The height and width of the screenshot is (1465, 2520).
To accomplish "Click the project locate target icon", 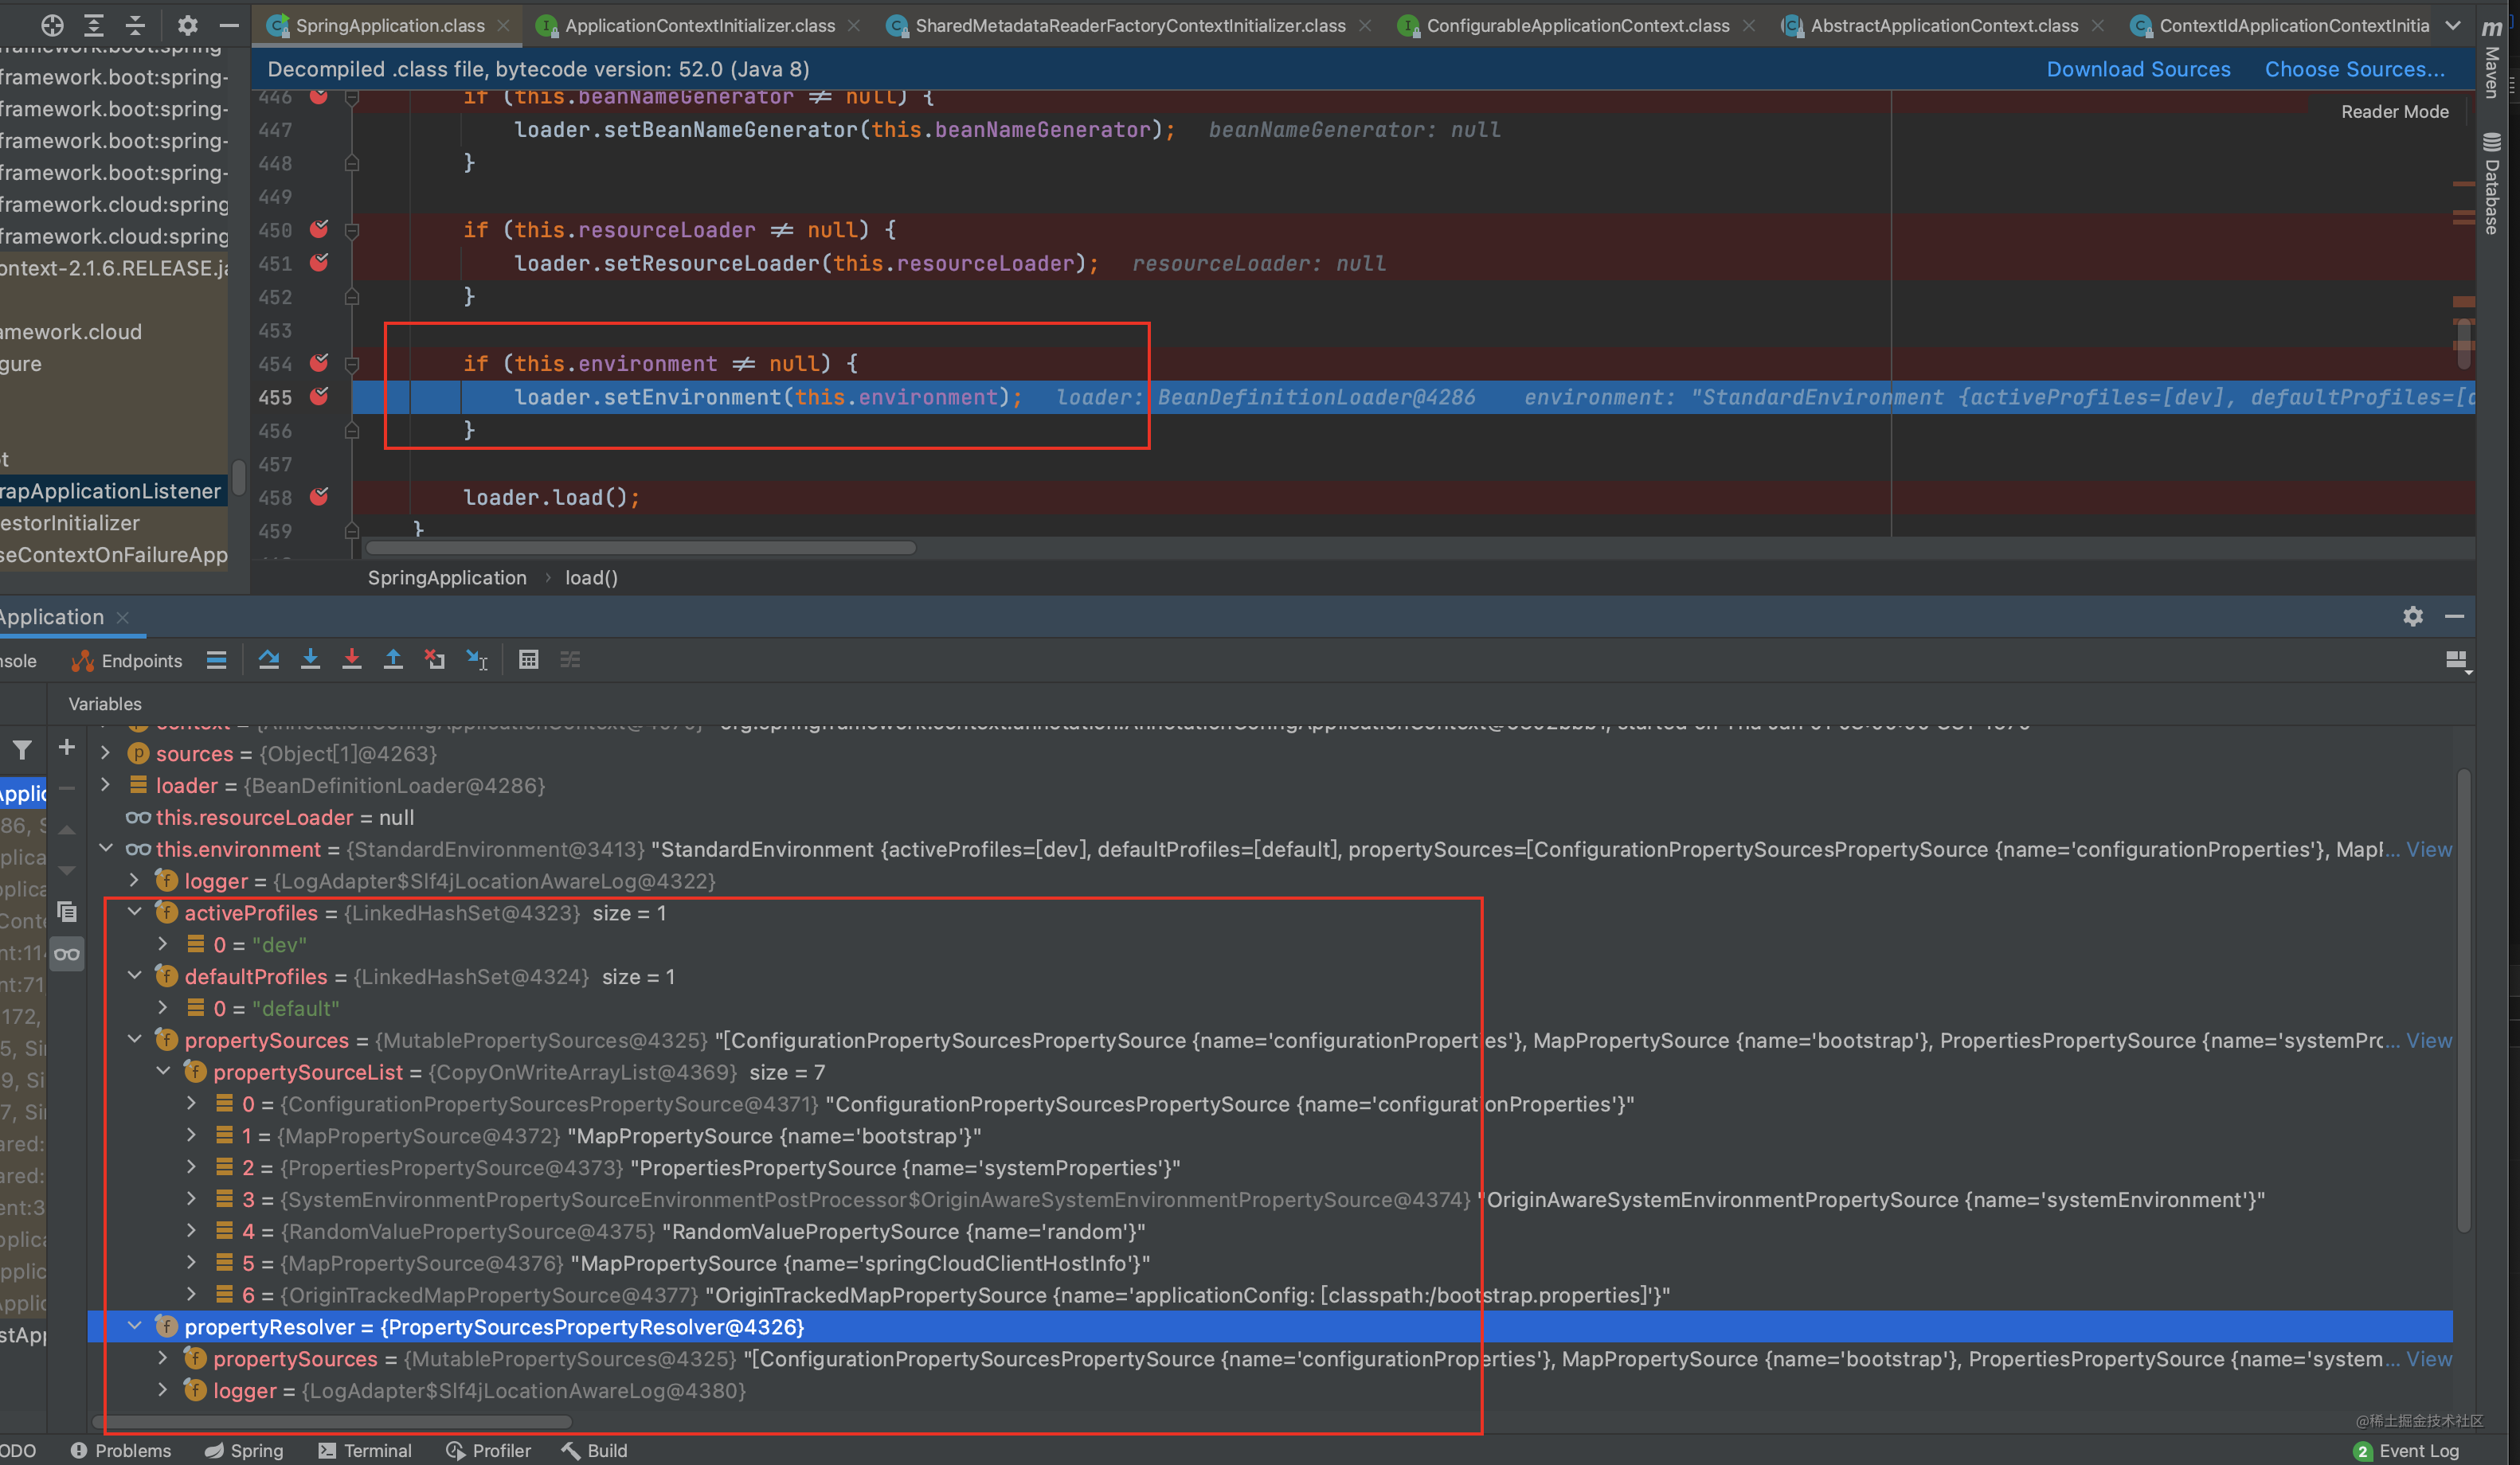I will [x=53, y=25].
